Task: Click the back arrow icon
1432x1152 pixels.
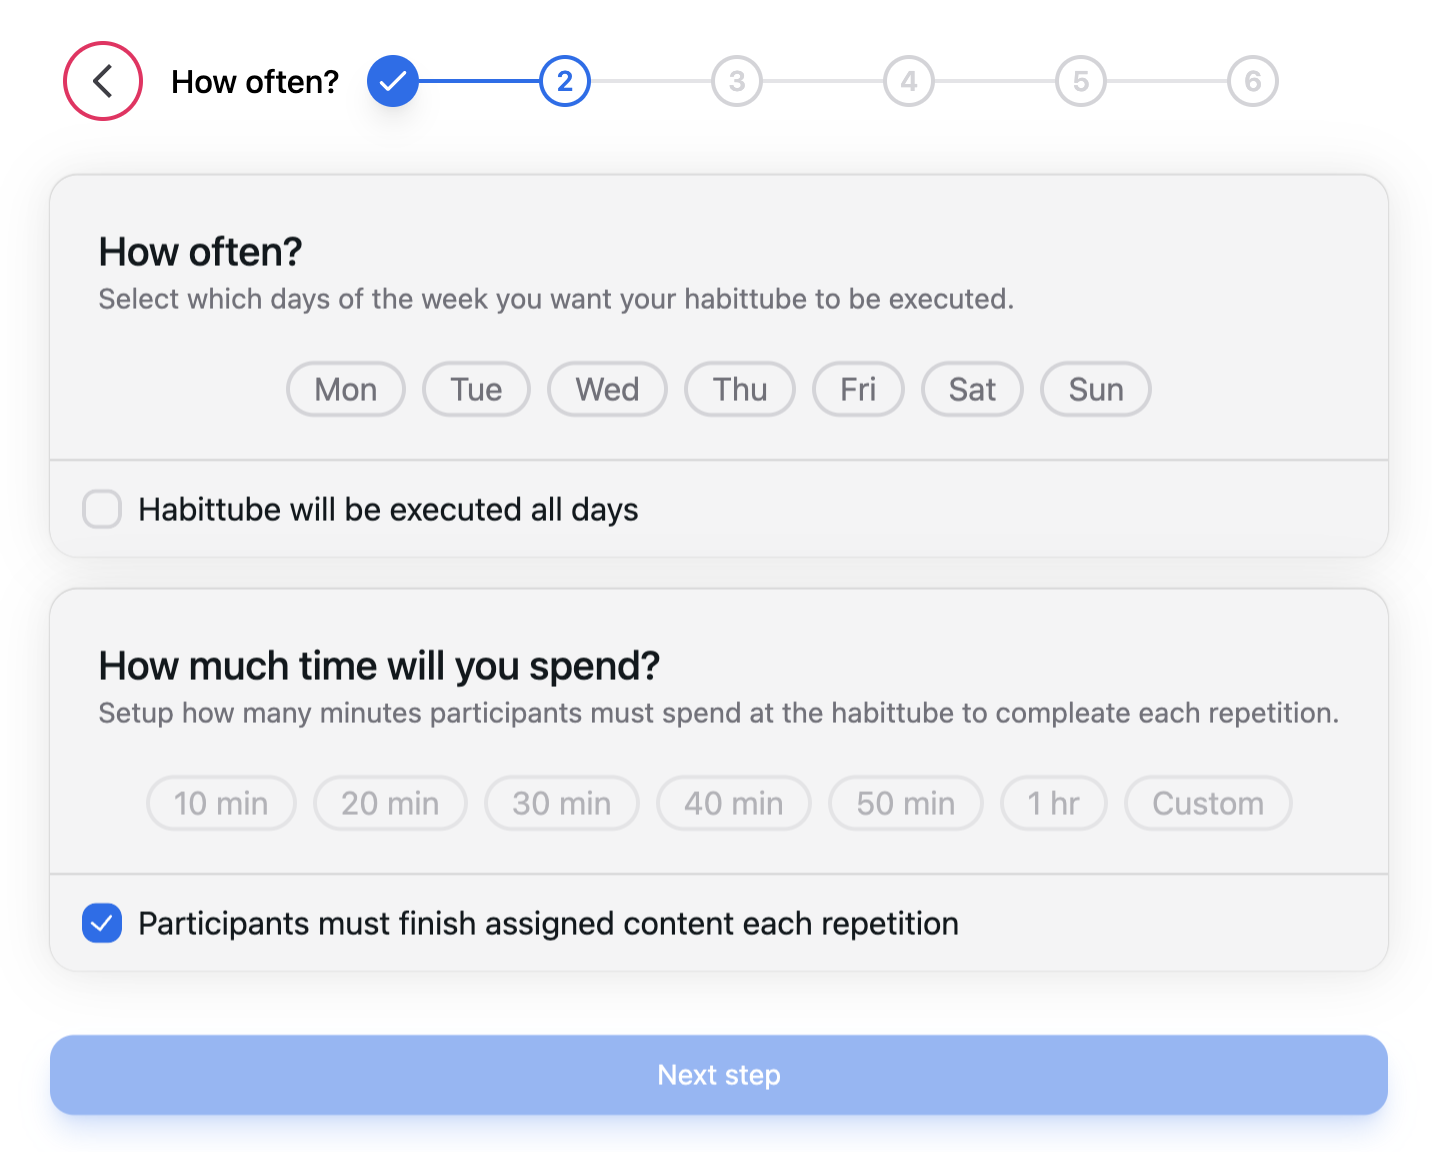Action: (x=103, y=81)
